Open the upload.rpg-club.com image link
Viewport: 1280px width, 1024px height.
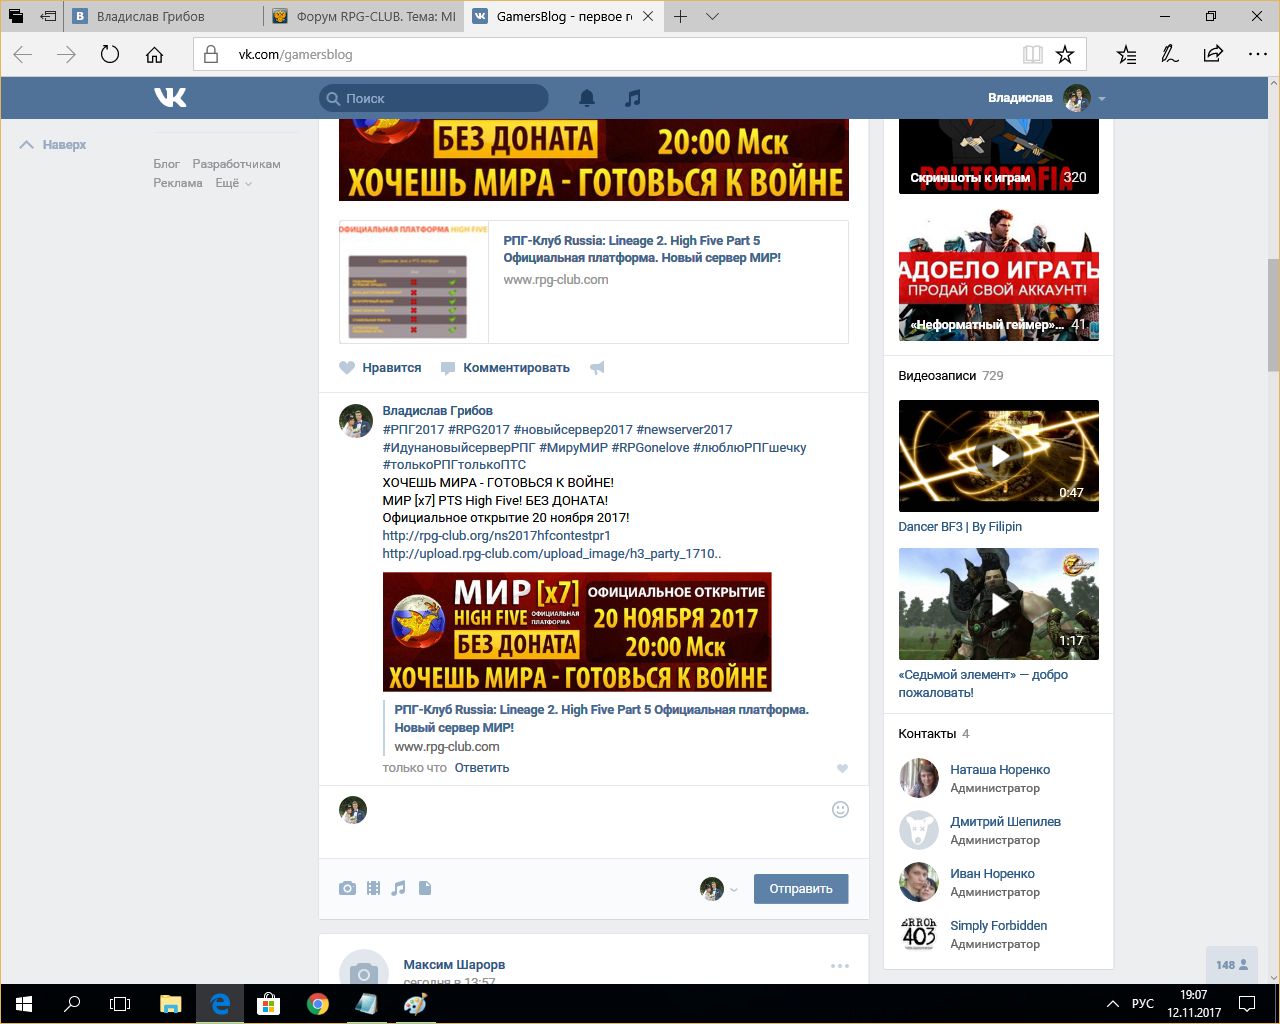coord(552,554)
